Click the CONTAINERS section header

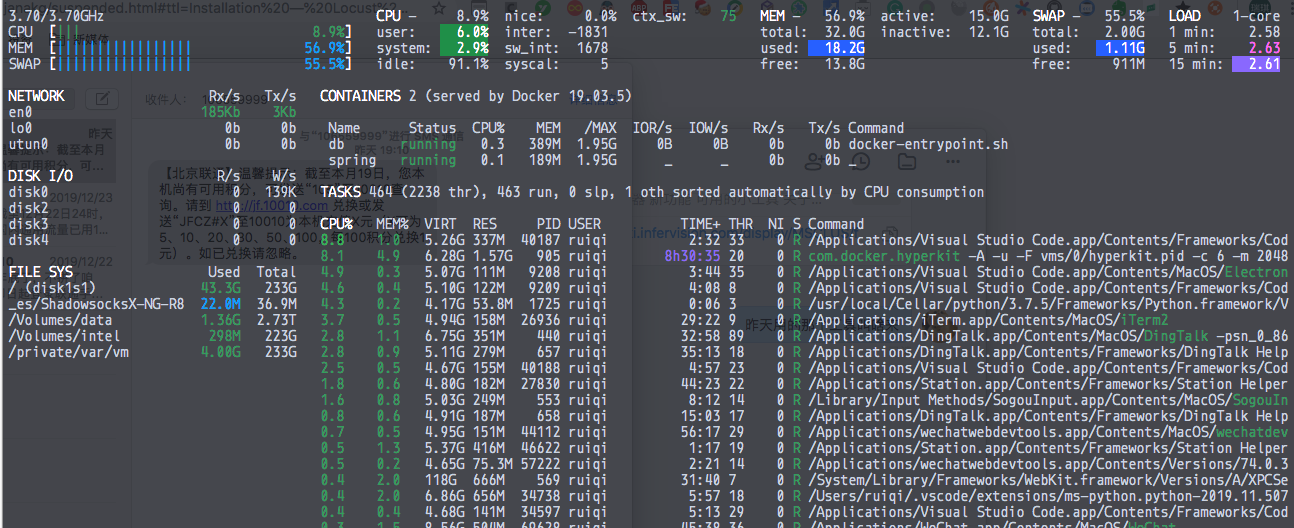pos(360,96)
